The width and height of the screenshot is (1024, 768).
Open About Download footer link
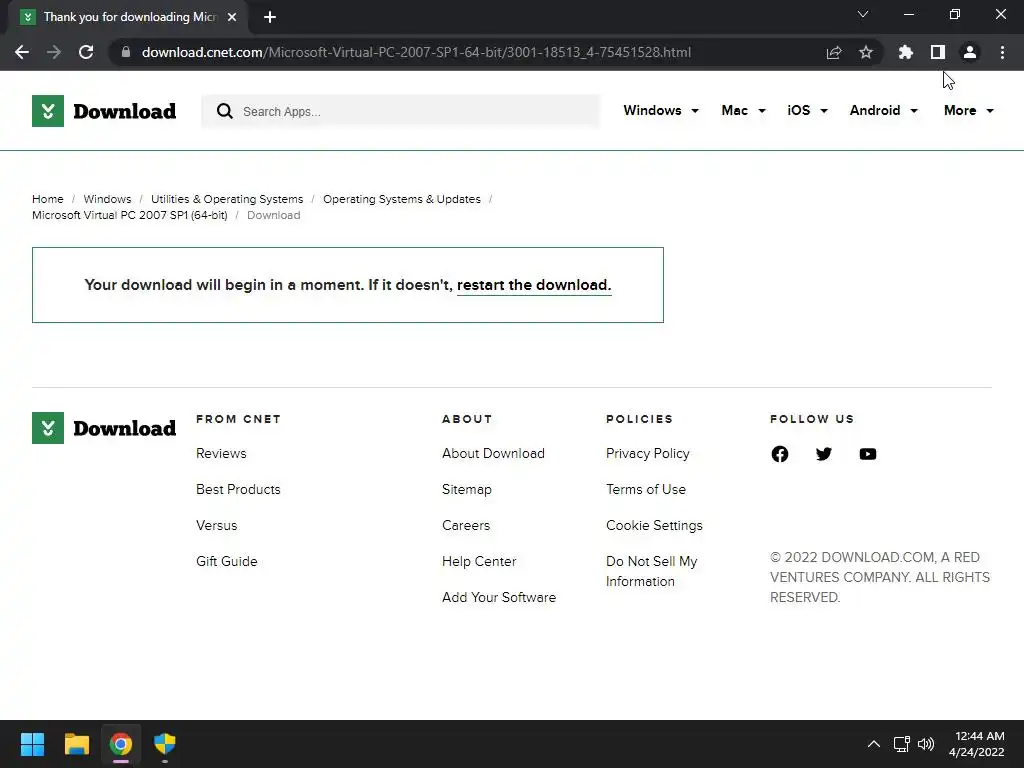tap(493, 453)
